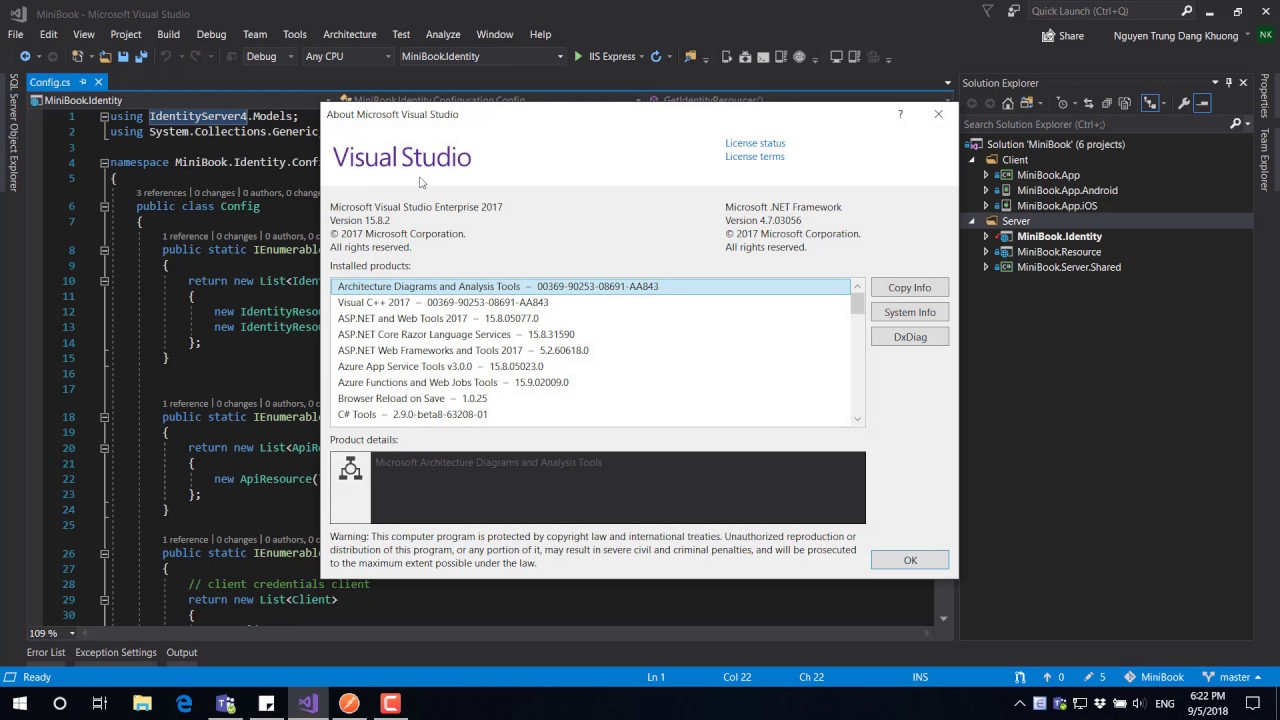Click Show All Files icon in Solution Explorer
The width and height of the screenshot is (1280, 720).
[1125, 103]
